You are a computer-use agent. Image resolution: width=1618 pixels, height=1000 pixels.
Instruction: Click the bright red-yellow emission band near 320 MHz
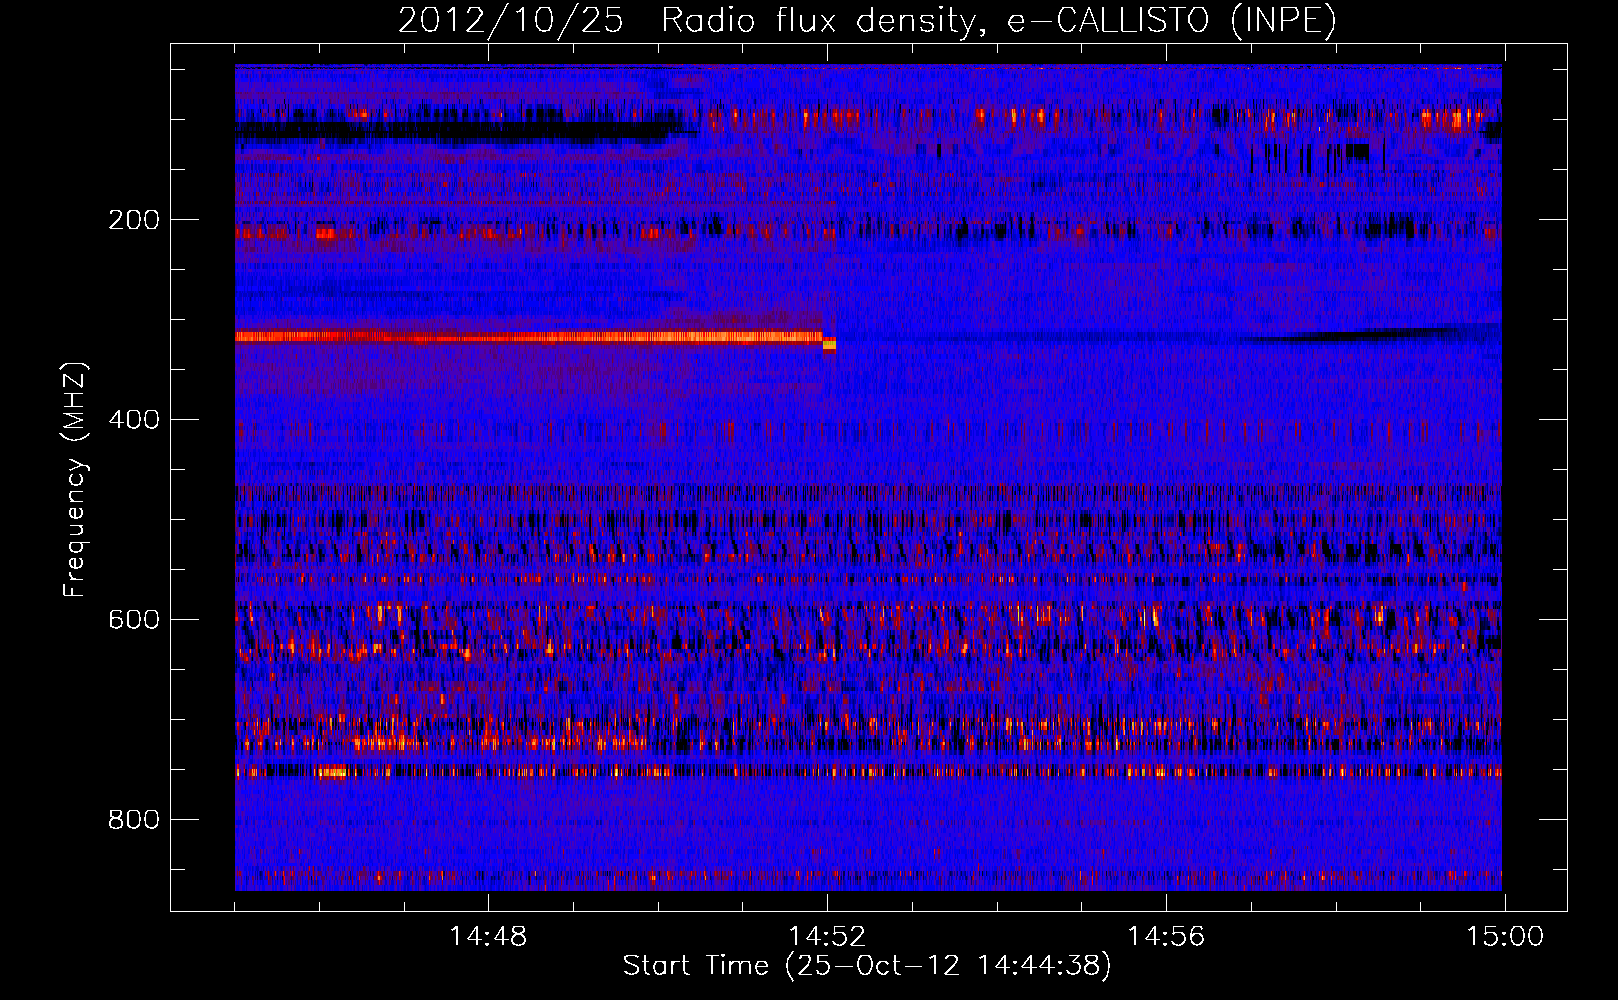(x=529, y=337)
